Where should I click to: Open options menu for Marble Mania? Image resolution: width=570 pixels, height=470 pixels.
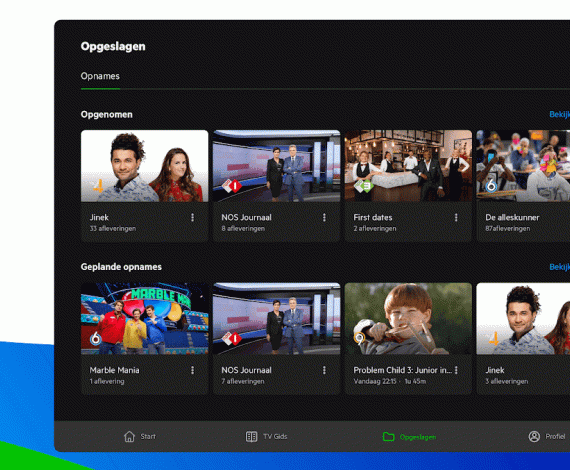[192, 370]
